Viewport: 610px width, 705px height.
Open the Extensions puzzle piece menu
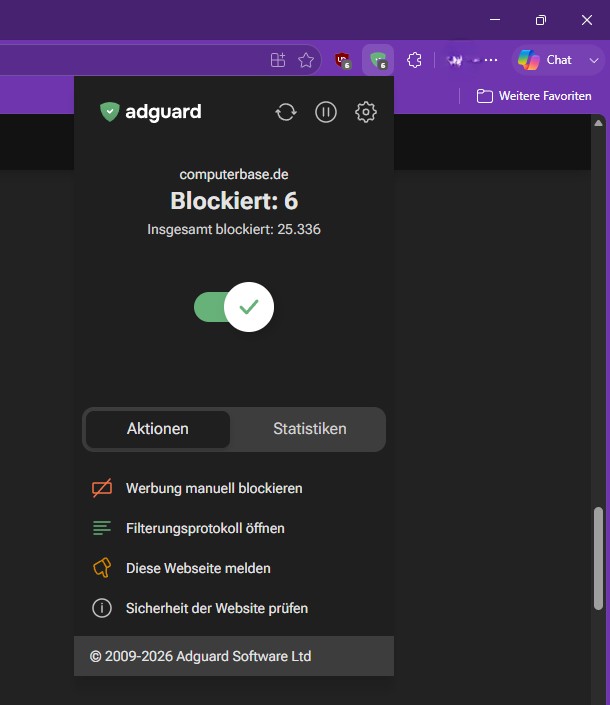414,60
